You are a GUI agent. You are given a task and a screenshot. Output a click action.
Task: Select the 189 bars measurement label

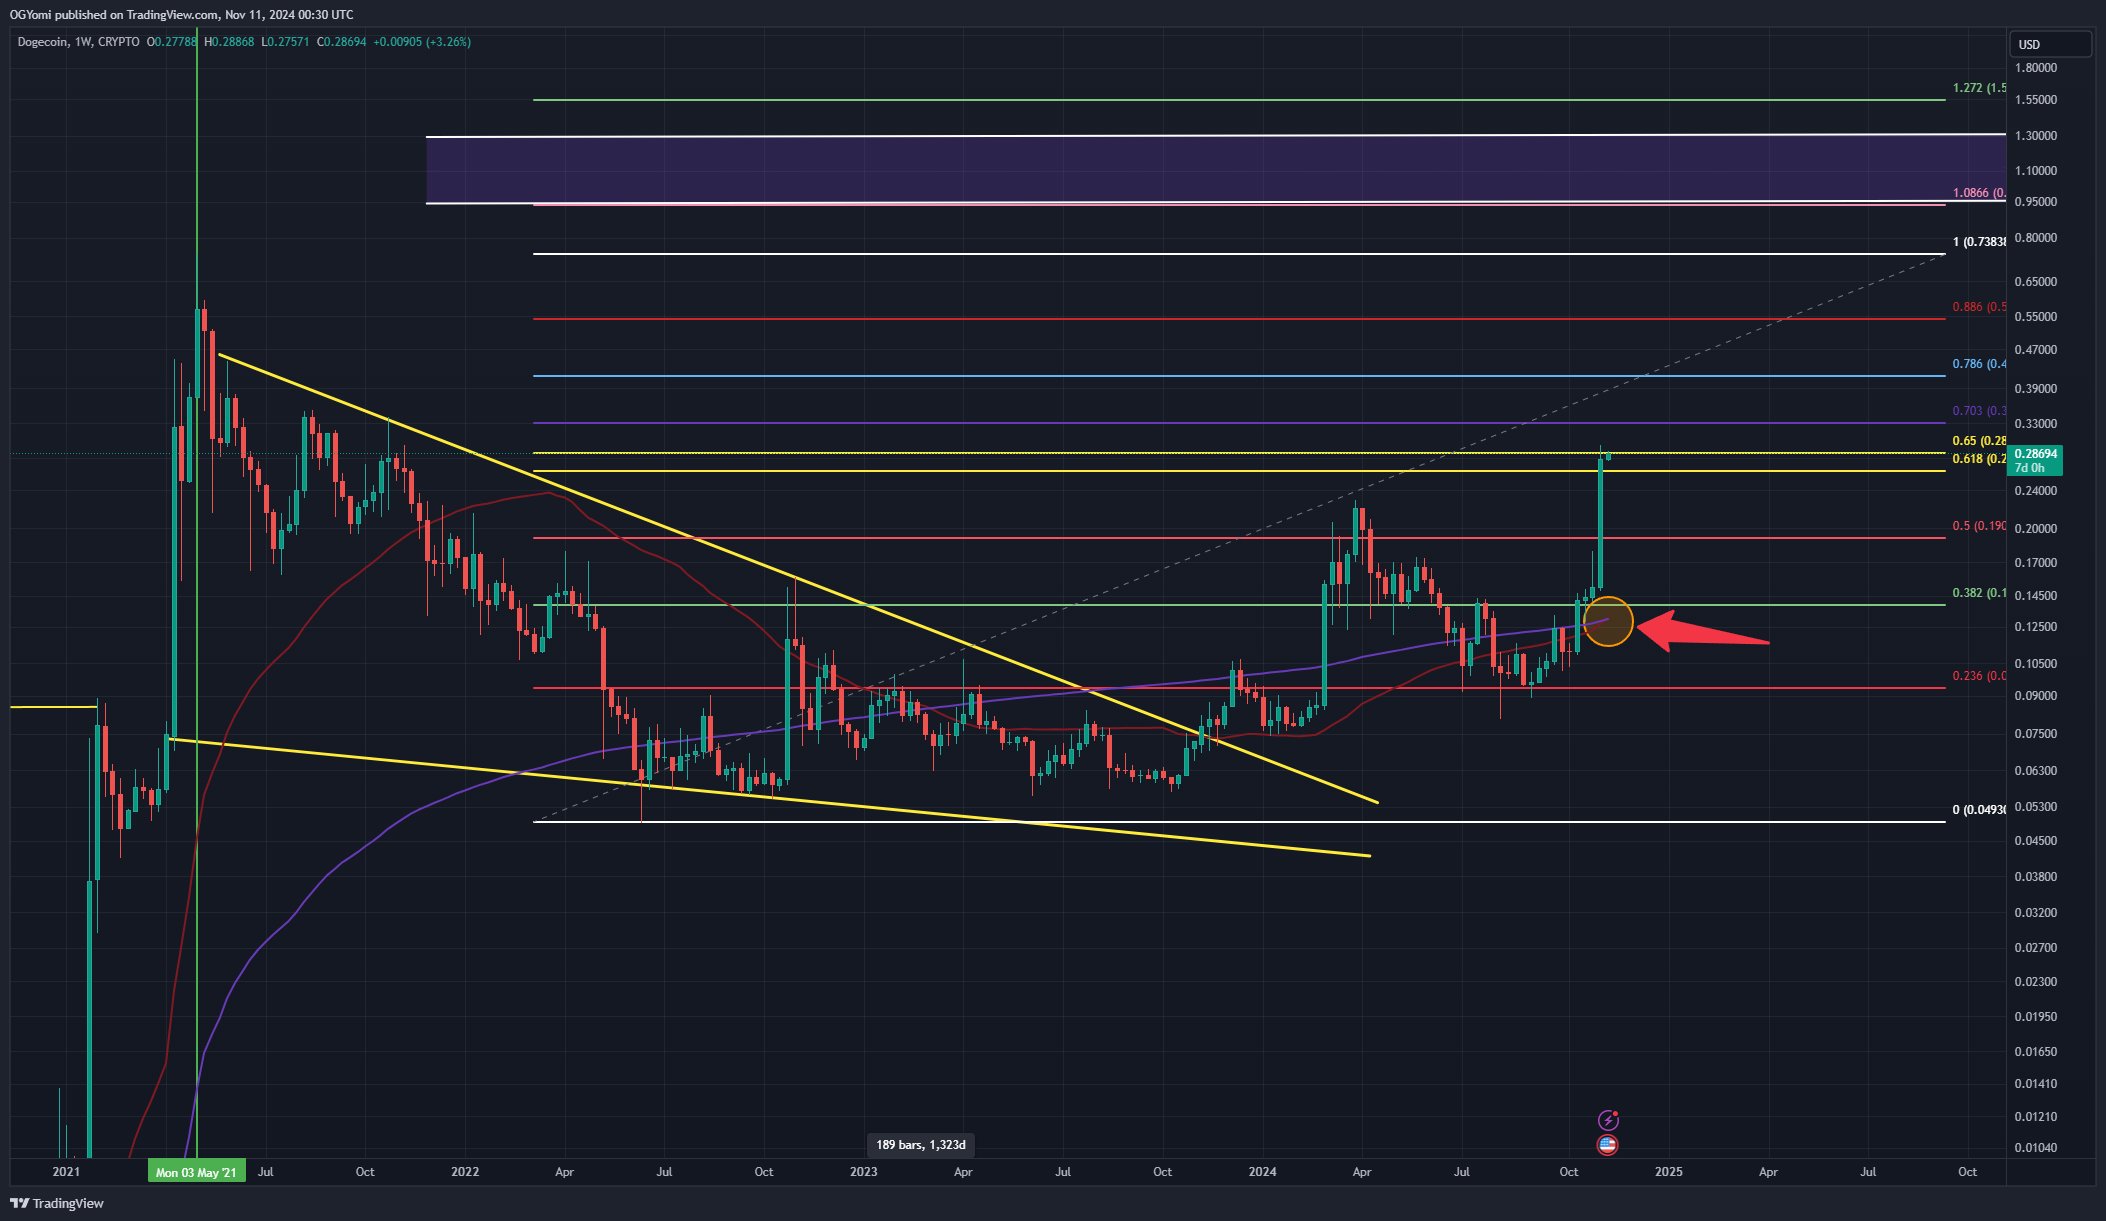pos(920,1145)
